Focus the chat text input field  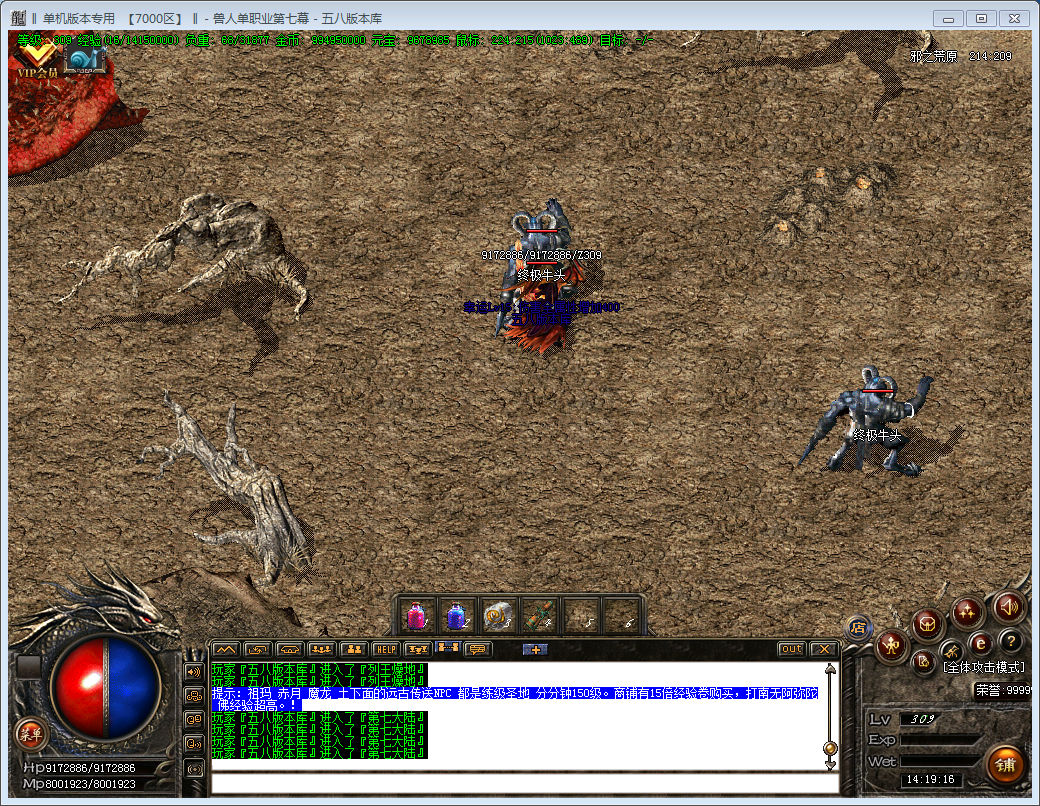(525, 783)
